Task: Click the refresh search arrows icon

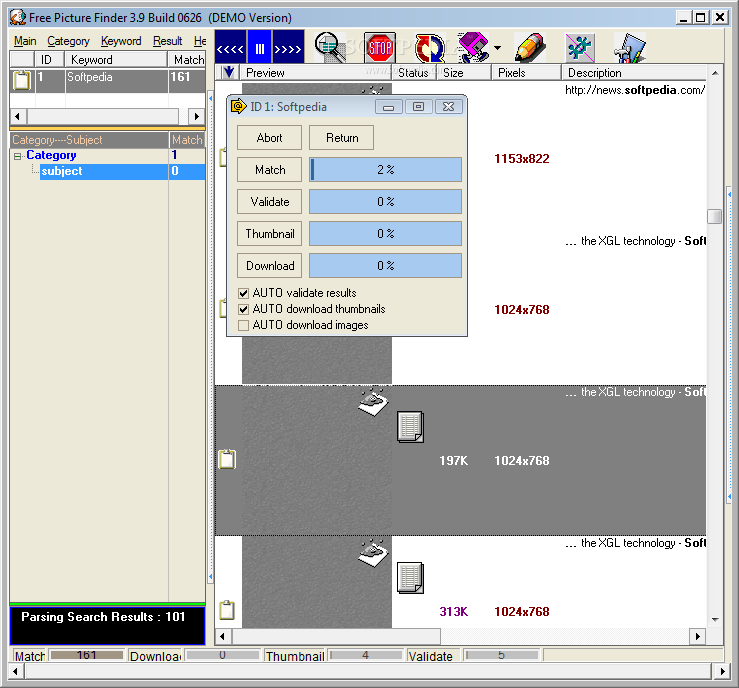Action: point(429,47)
